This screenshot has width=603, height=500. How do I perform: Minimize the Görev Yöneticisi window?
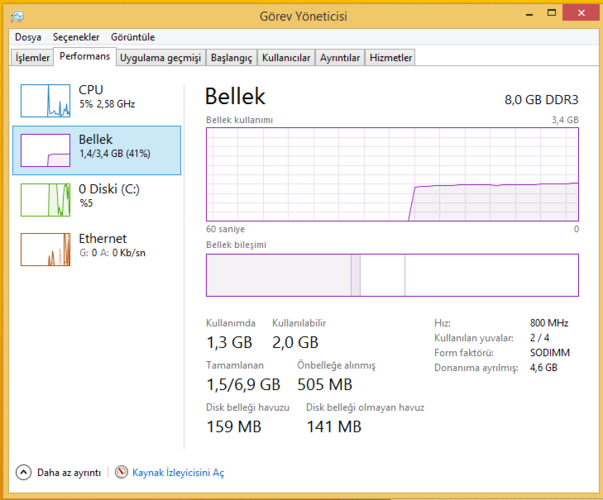(530, 14)
